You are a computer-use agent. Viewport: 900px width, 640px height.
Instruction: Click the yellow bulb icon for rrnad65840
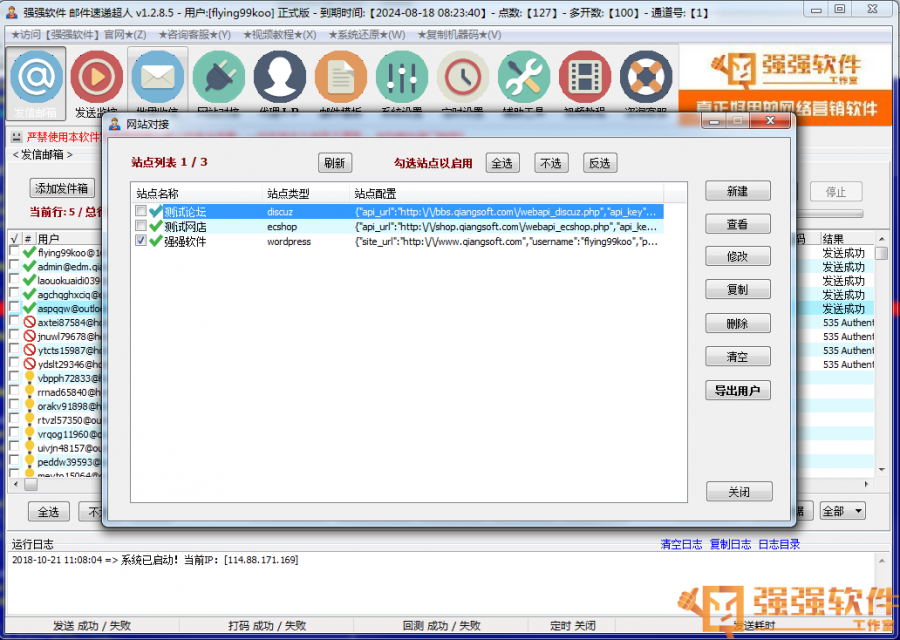pos(29,391)
